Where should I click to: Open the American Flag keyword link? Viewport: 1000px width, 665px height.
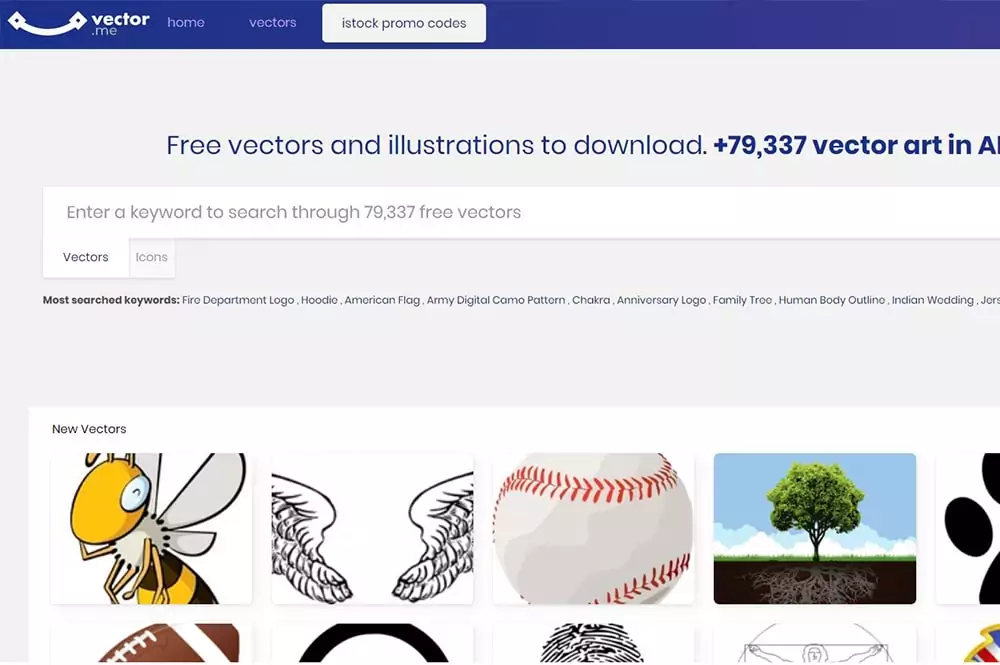[382, 300]
